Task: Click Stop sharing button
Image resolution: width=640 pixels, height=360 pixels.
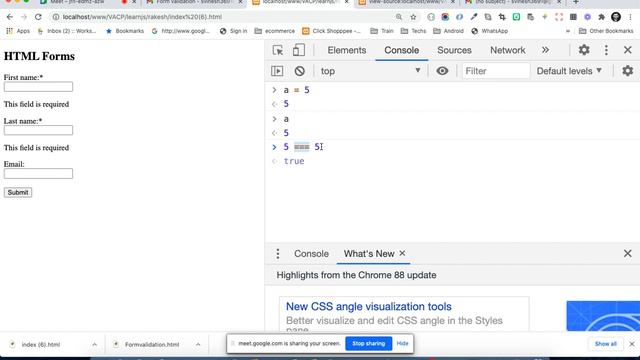Action: click(369, 344)
